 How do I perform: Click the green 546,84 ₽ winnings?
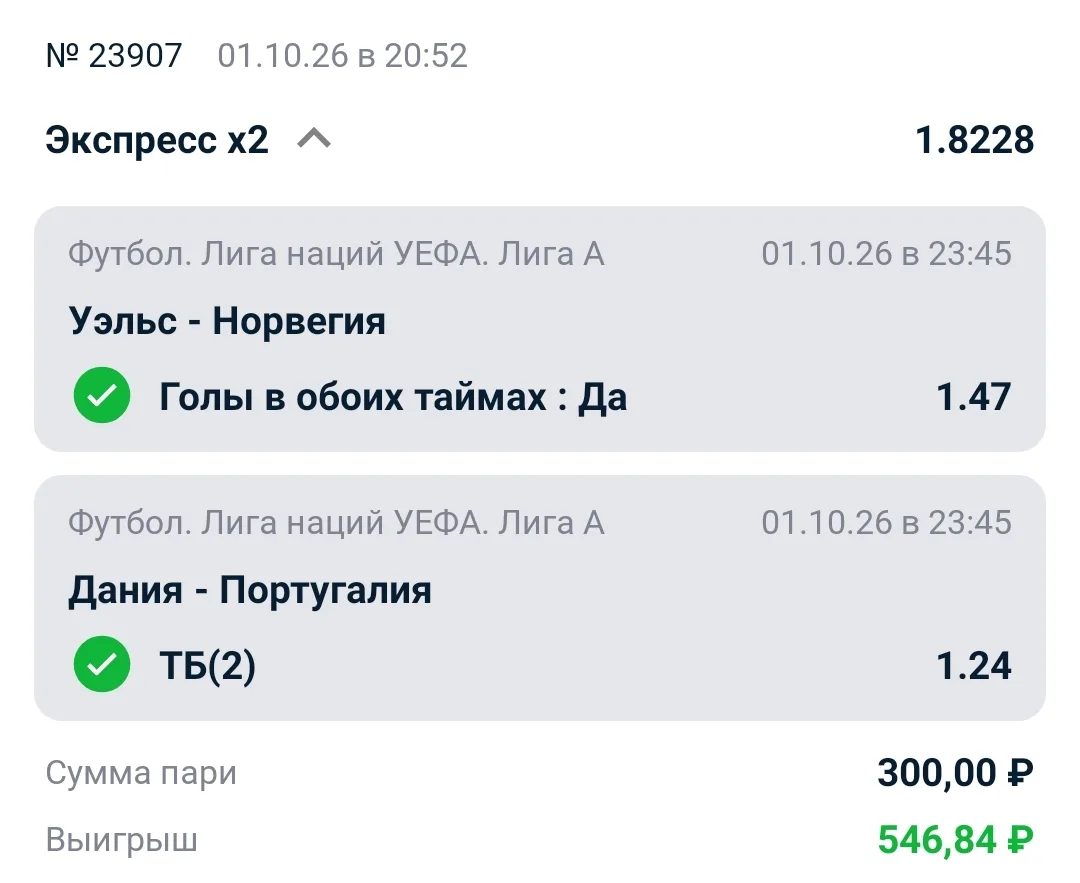[955, 840]
